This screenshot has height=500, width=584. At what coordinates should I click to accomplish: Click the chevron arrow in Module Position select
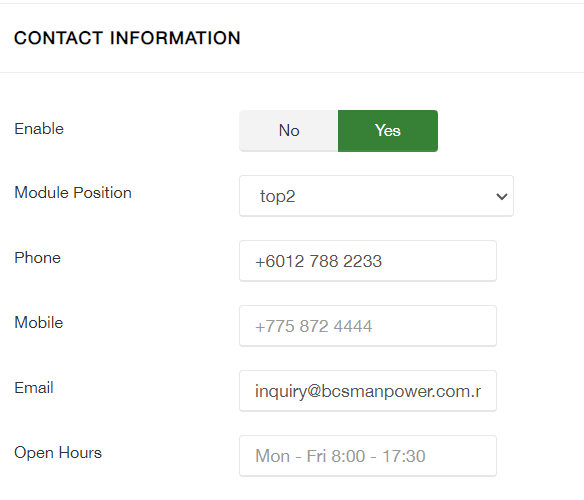(502, 196)
